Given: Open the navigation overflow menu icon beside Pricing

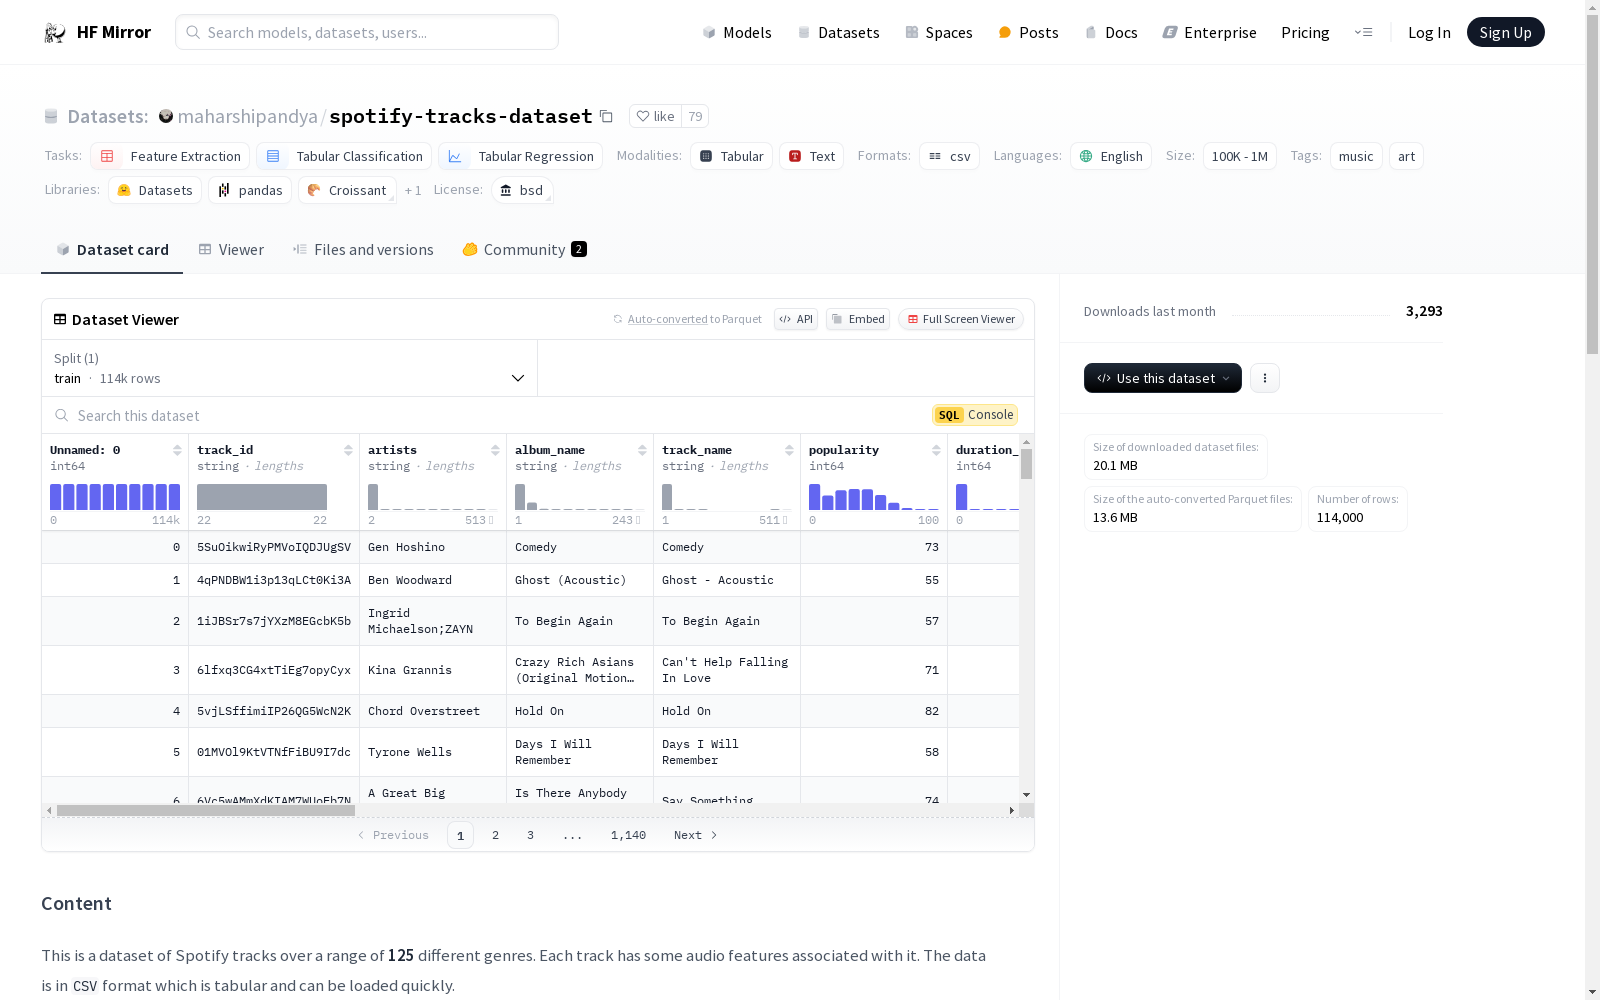Looking at the screenshot, I should point(1363,32).
